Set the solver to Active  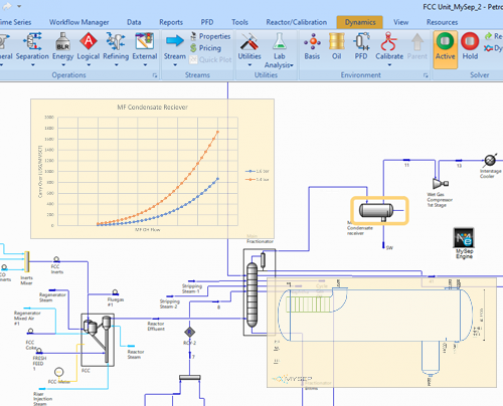[445, 47]
